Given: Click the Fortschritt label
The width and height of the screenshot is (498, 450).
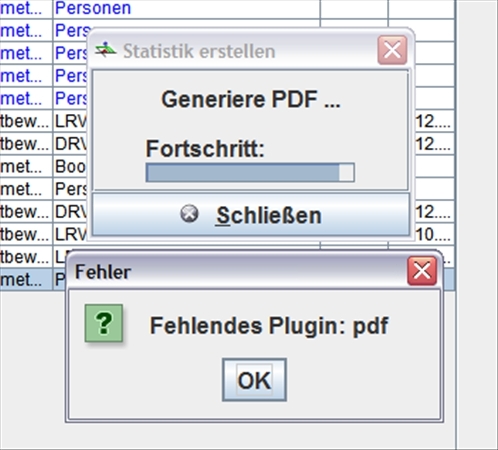Looking at the screenshot, I should coord(205,149).
